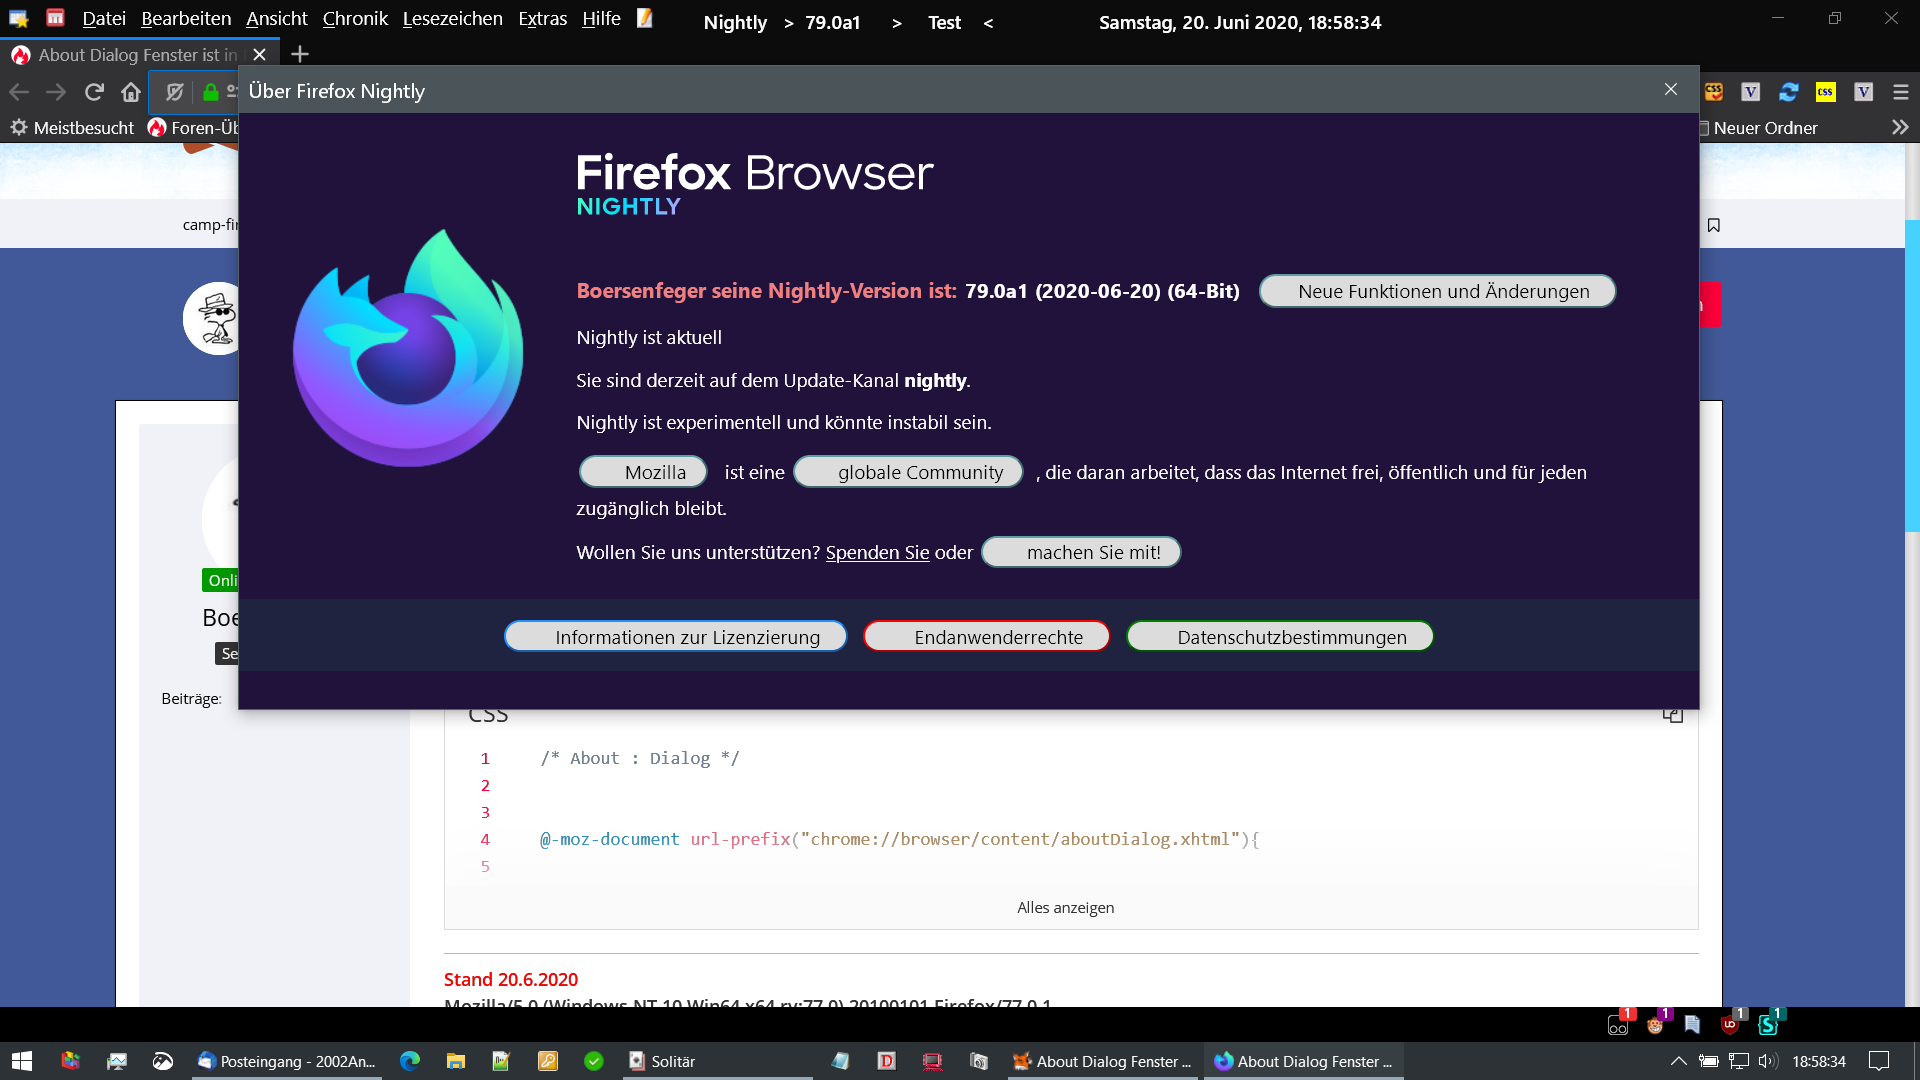The image size is (1920, 1080).
Task: Open the Spenden Sie link
Action: [877, 552]
